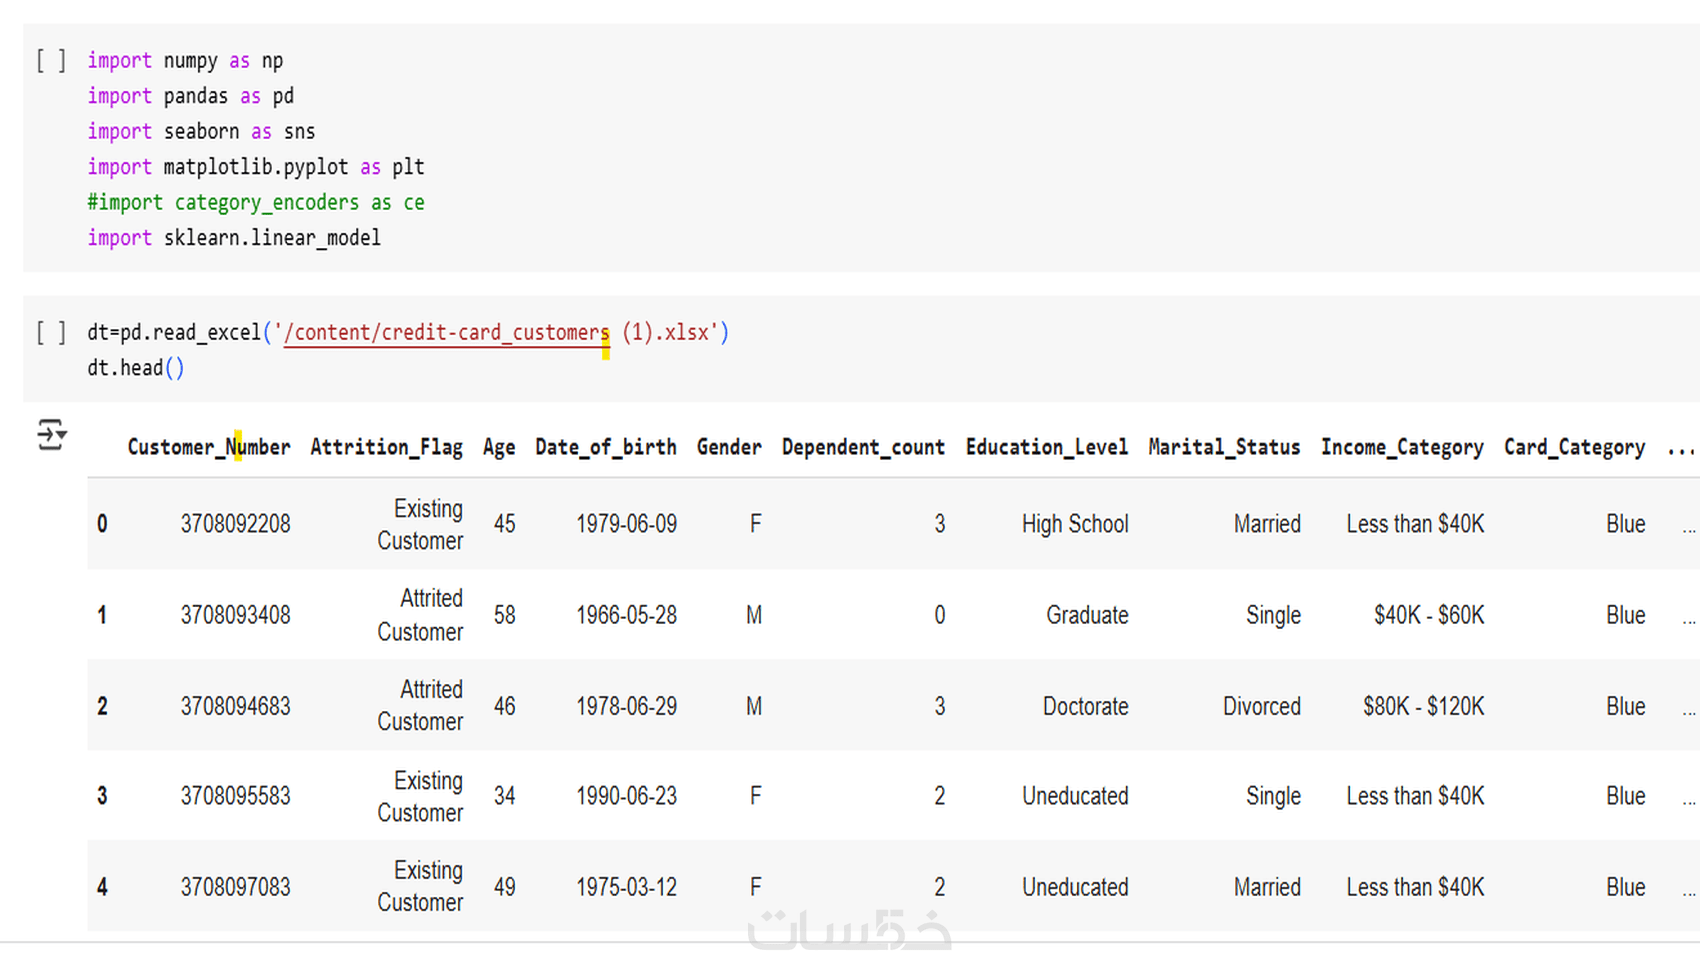Click the Card_Category column header
Viewport: 1700px width, 970px height.
click(x=1574, y=447)
